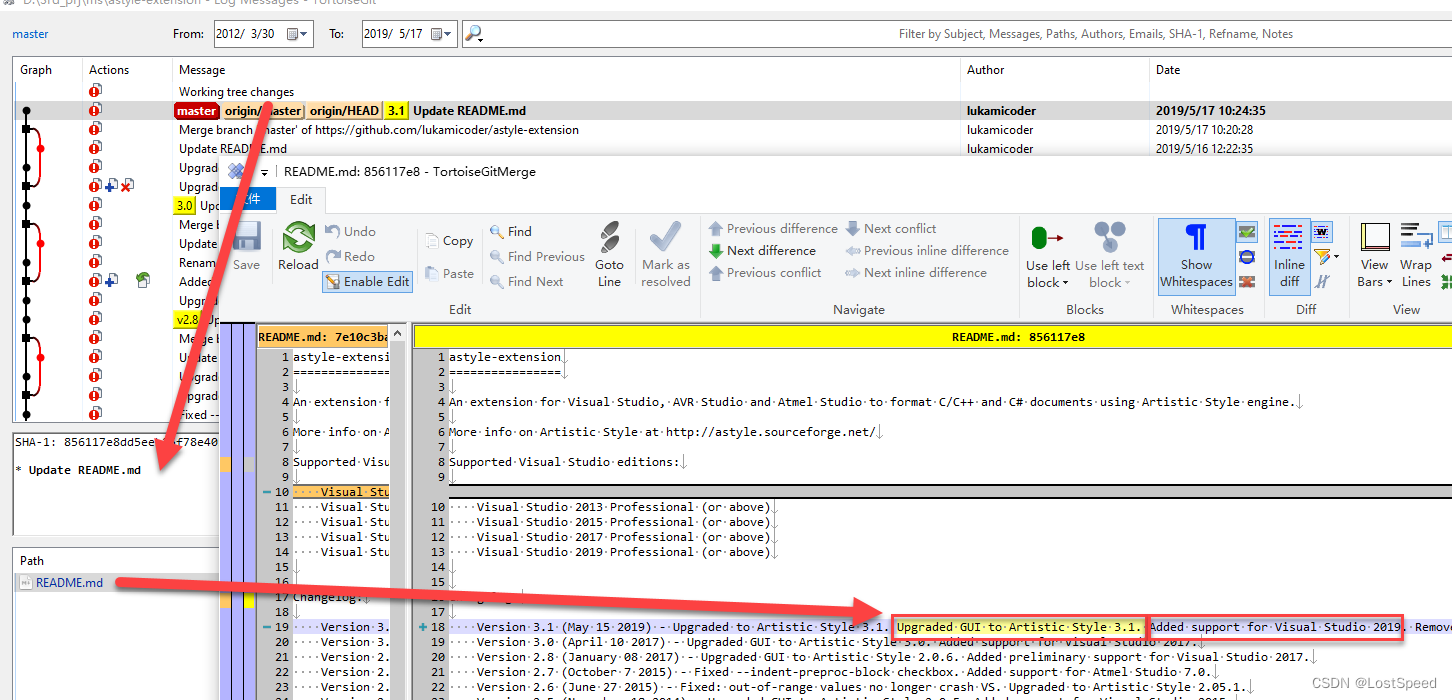Viewport: 1452px width, 700px height.
Task: Open the From date picker dropdown
Action: coord(298,34)
